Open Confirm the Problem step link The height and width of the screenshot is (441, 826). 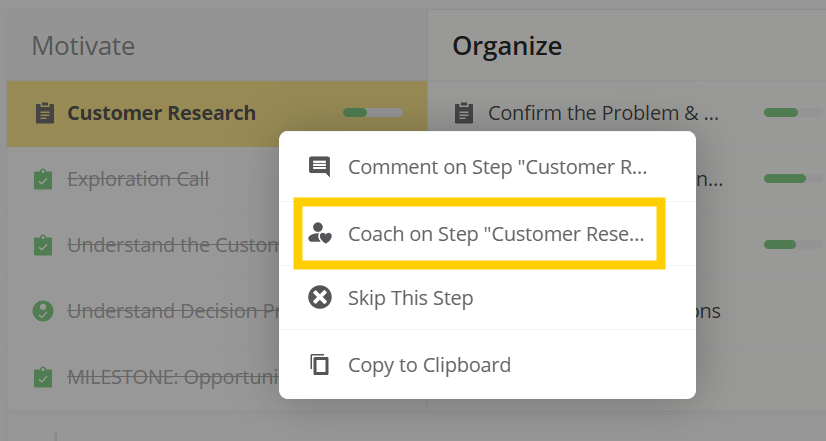603,113
